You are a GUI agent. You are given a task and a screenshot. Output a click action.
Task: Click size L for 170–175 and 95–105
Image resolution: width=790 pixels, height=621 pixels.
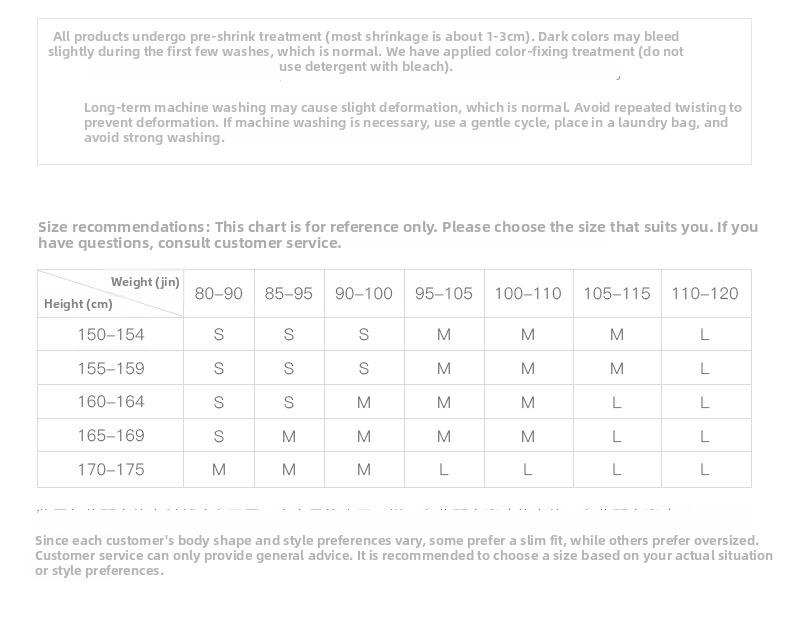(443, 469)
